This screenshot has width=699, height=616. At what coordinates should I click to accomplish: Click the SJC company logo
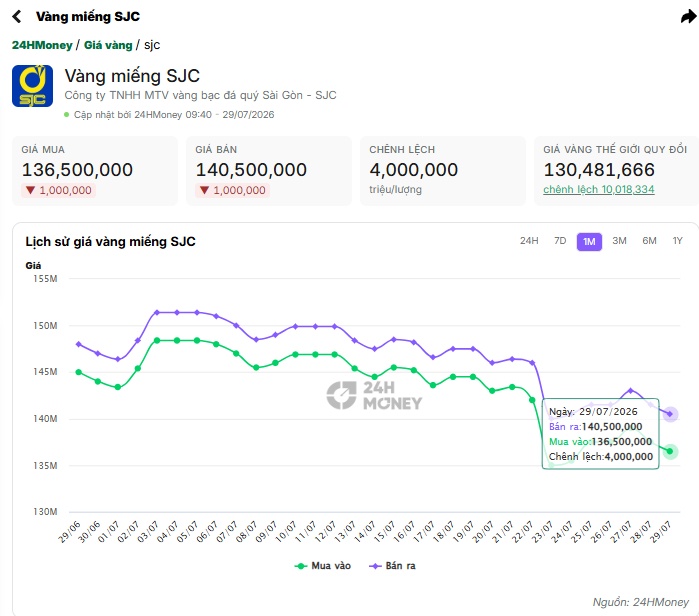click(32, 86)
